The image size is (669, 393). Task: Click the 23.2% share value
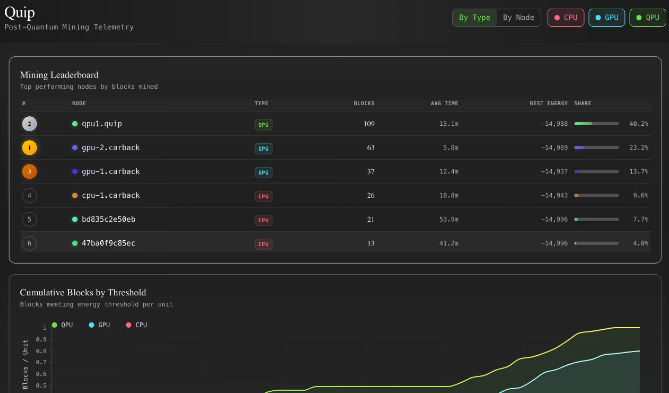[639, 148]
